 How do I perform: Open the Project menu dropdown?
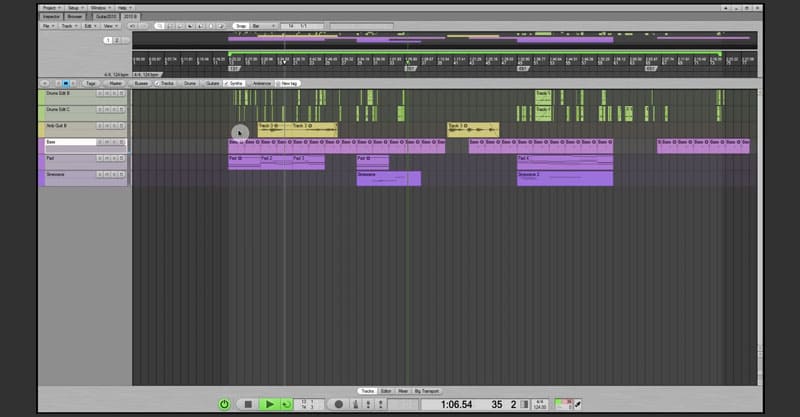pyautogui.click(x=51, y=7)
